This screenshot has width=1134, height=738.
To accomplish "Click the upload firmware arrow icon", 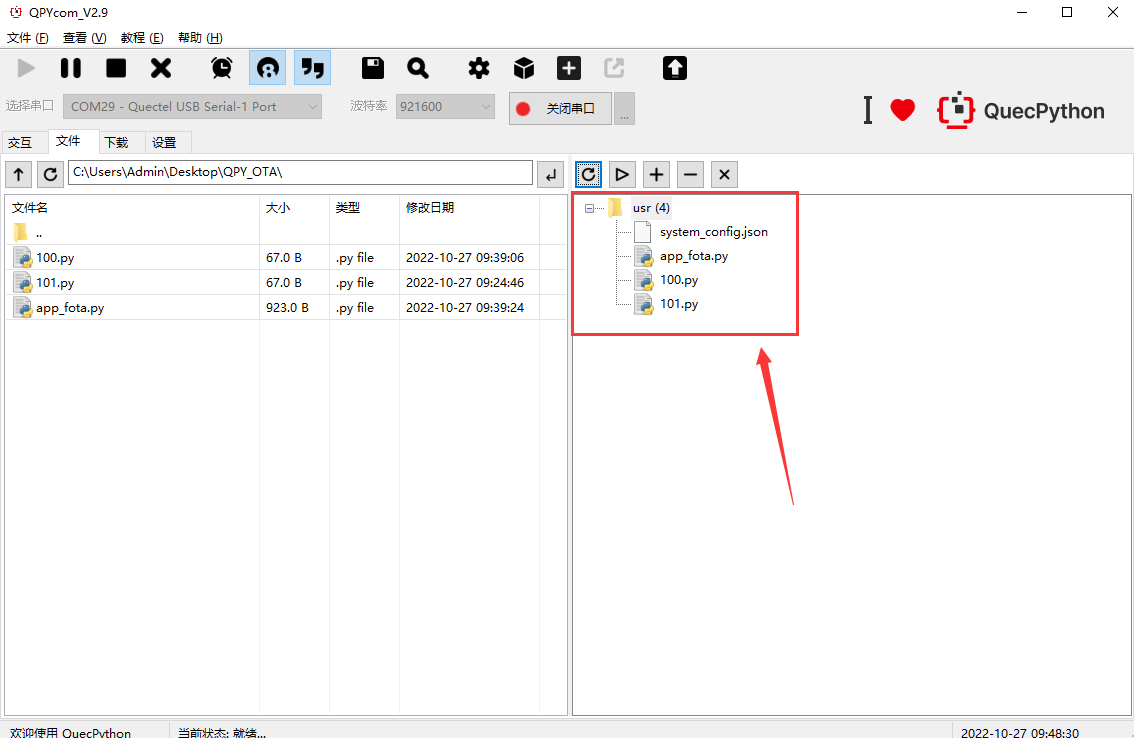I will (673, 67).
